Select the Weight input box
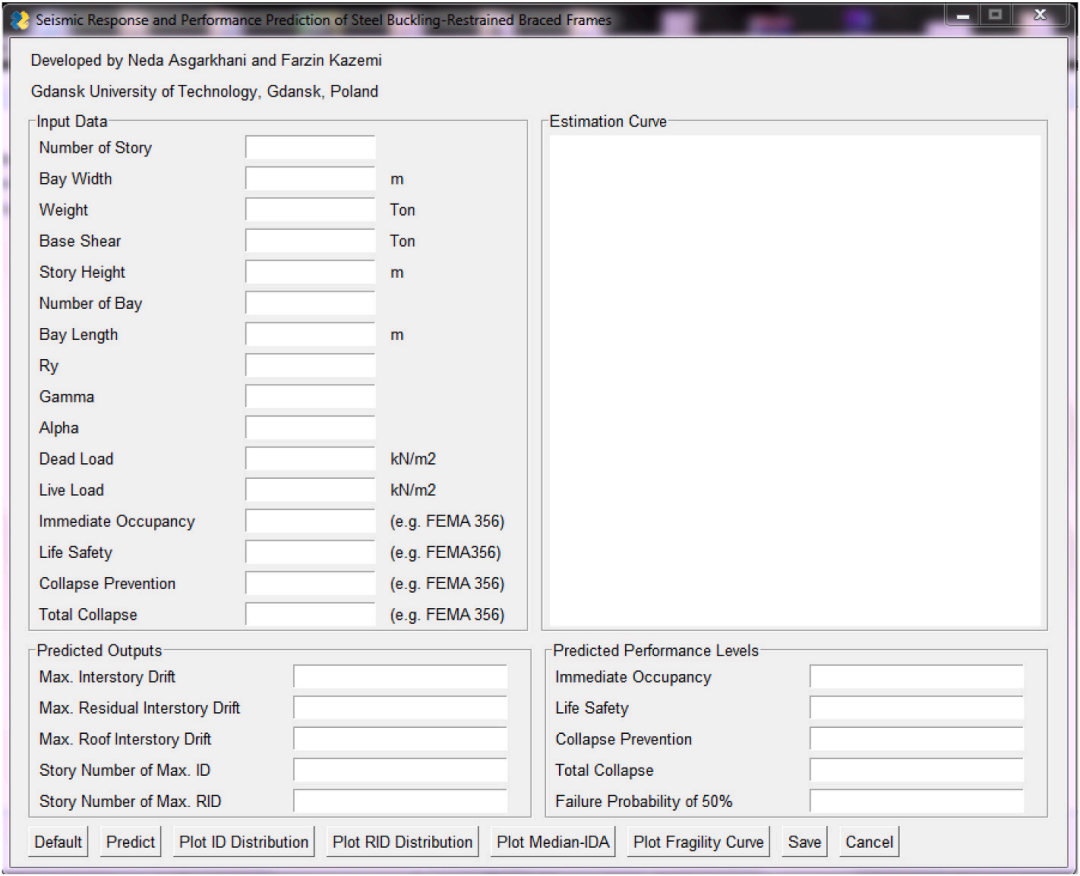 [x=310, y=209]
